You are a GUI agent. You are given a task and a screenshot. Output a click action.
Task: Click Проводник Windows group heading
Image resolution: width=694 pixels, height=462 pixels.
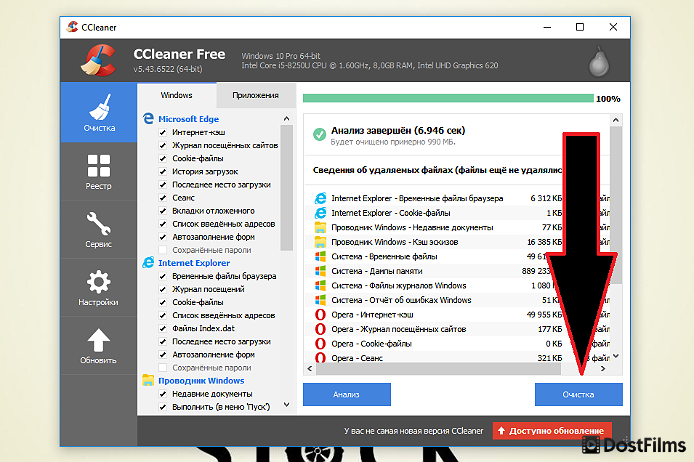(201, 381)
